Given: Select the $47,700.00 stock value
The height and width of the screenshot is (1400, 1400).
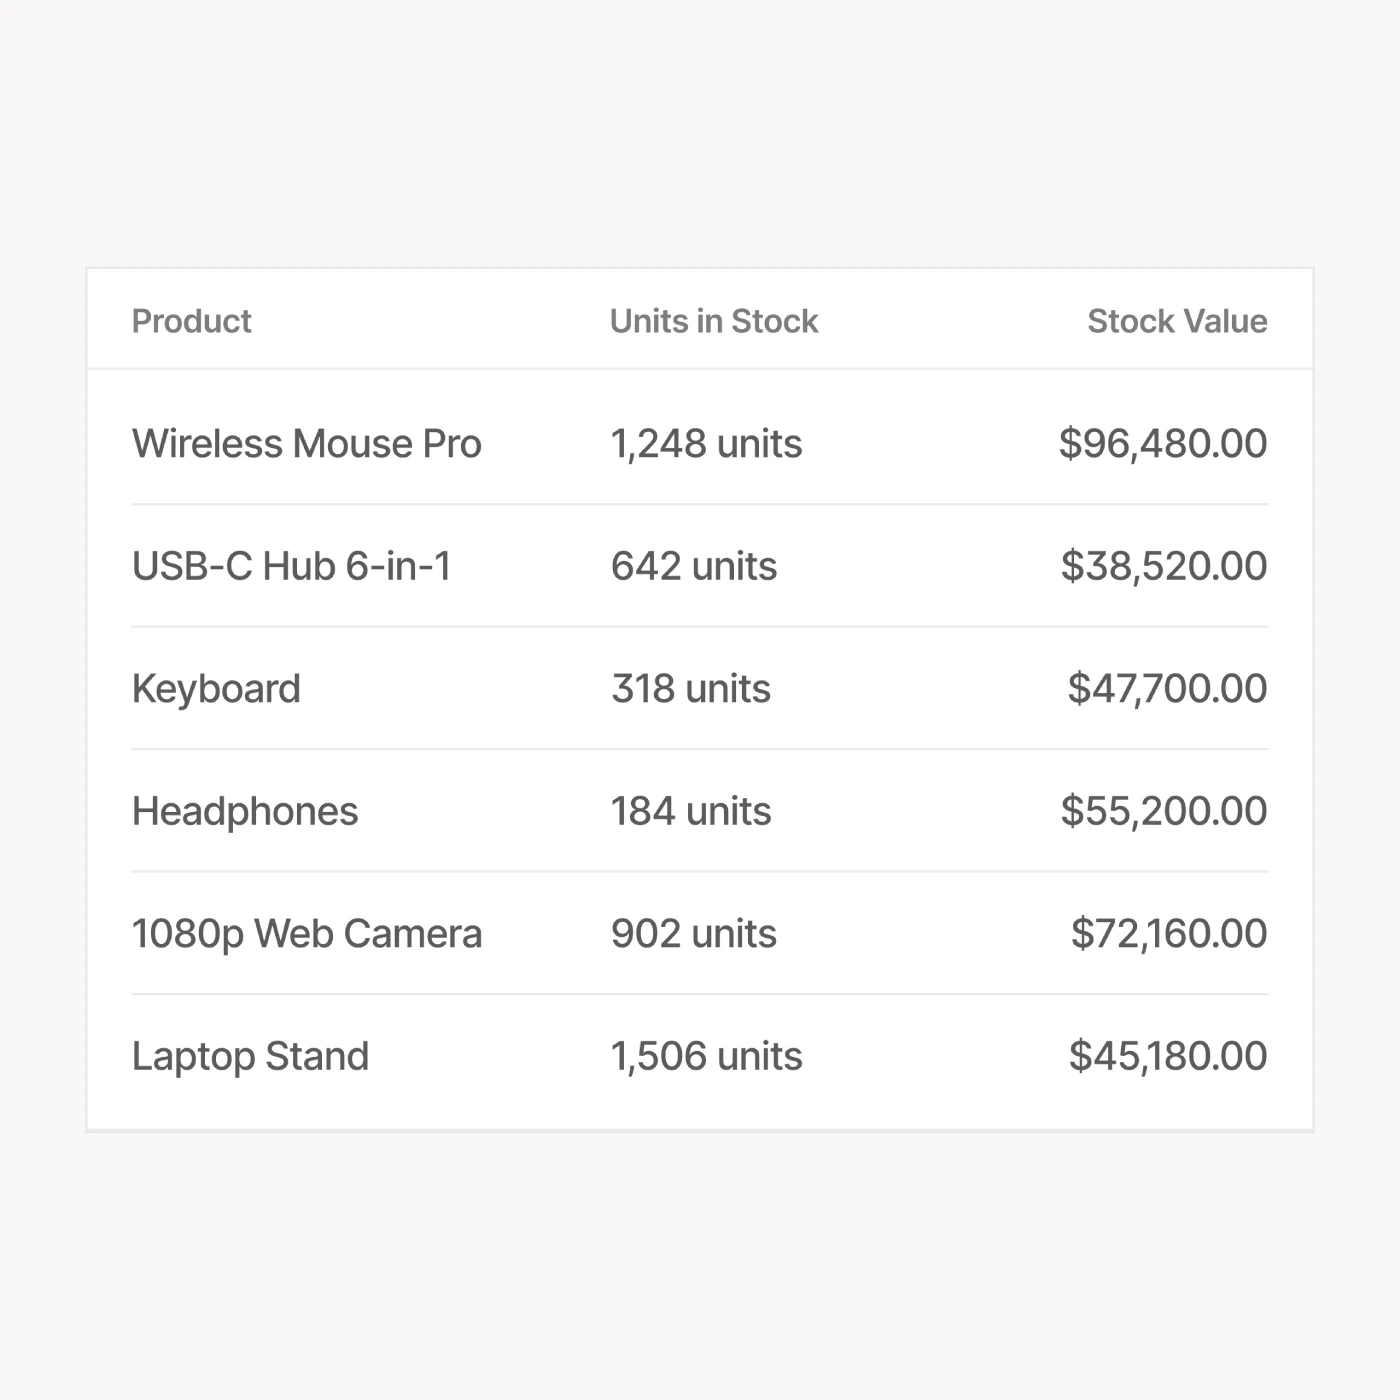Looking at the screenshot, I should (x=1166, y=688).
